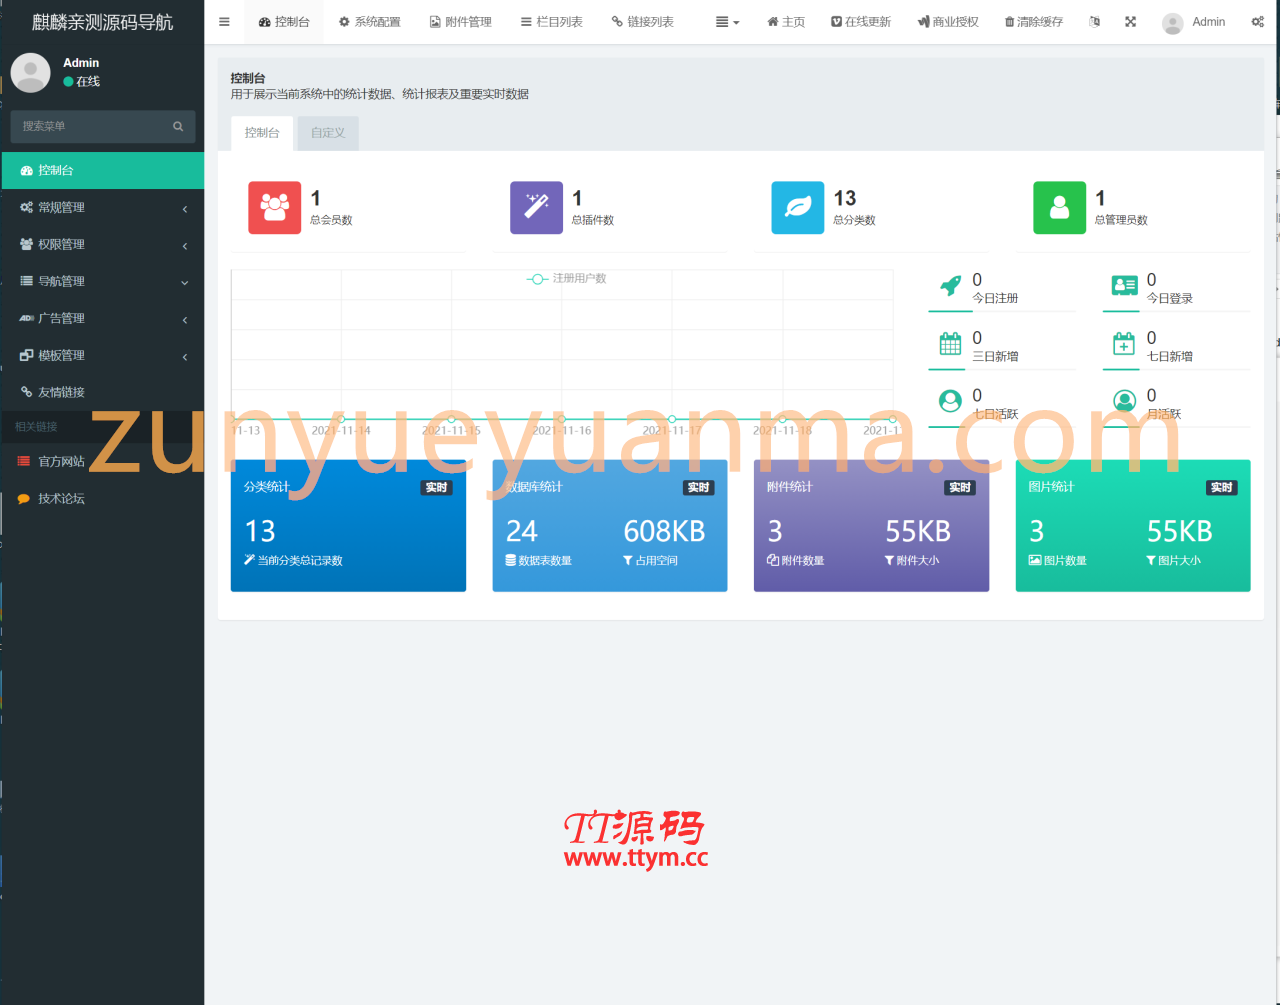Click the 三日新增 calendar icon

tap(950, 344)
